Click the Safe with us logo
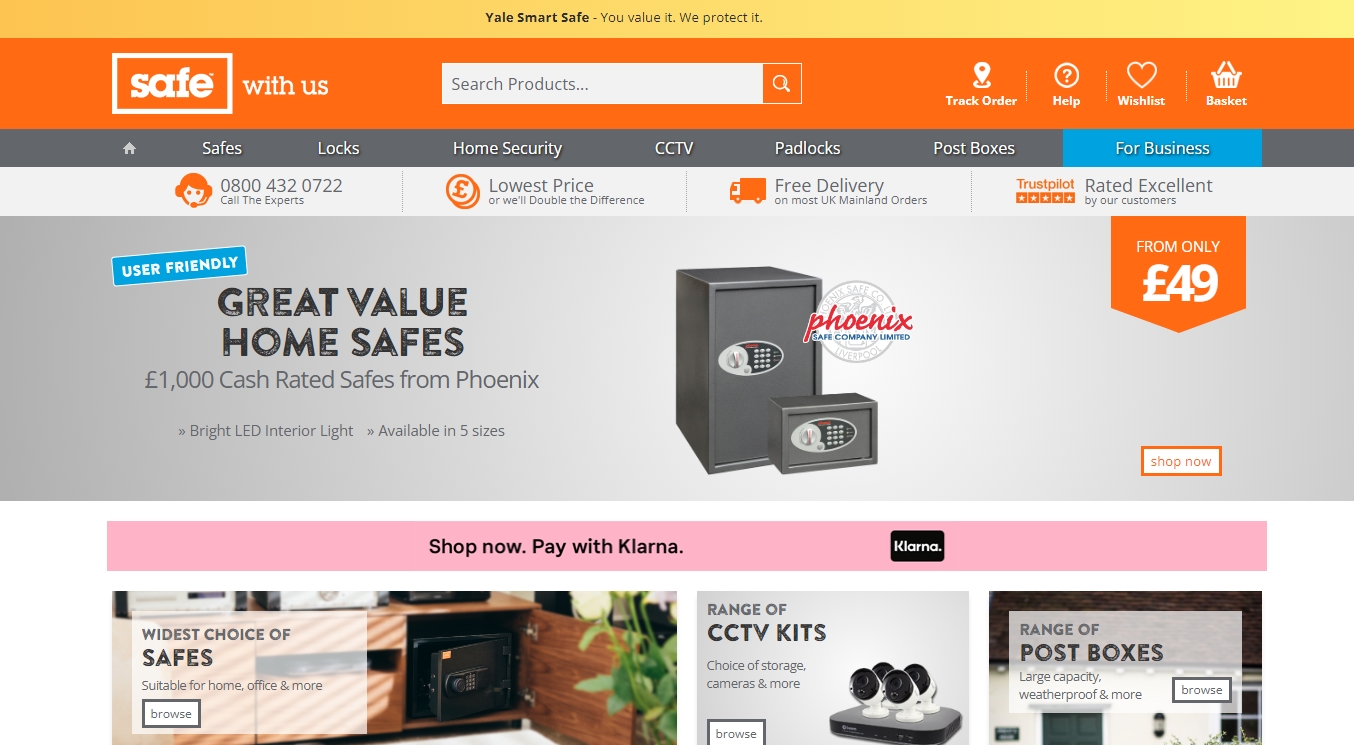Image resolution: width=1354 pixels, height=745 pixels. (x=220, y=84)
